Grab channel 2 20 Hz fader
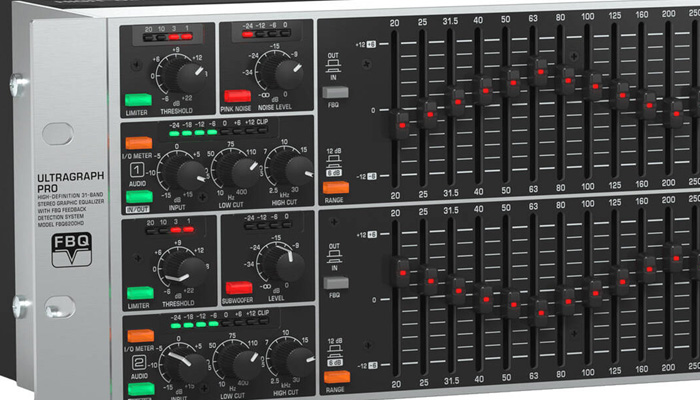This screenshot has height=400, width=700. [402, 272]
